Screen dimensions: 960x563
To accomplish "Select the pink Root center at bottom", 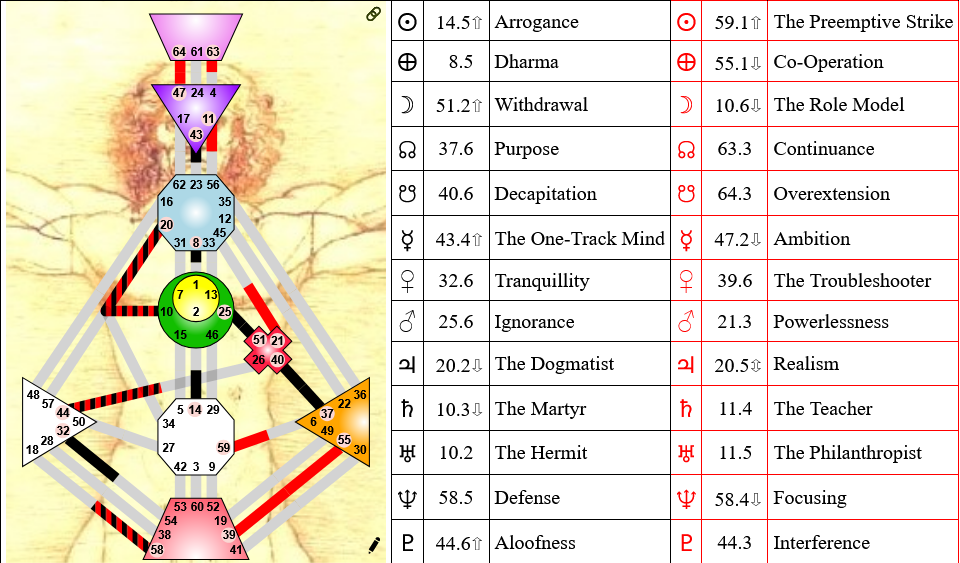I will click(196, 528).
